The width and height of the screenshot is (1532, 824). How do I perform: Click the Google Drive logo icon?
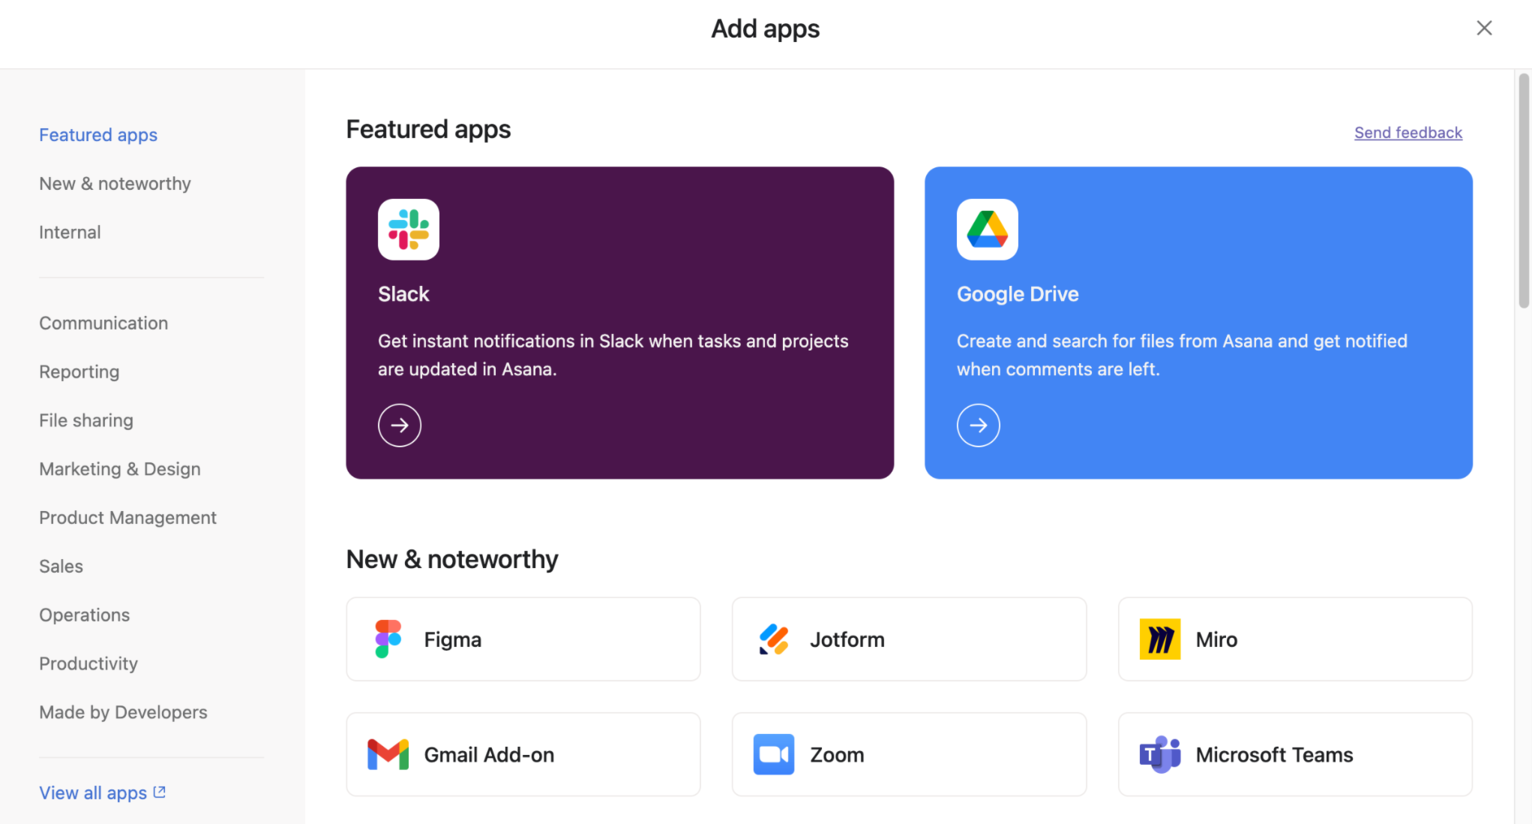[987, 229]
